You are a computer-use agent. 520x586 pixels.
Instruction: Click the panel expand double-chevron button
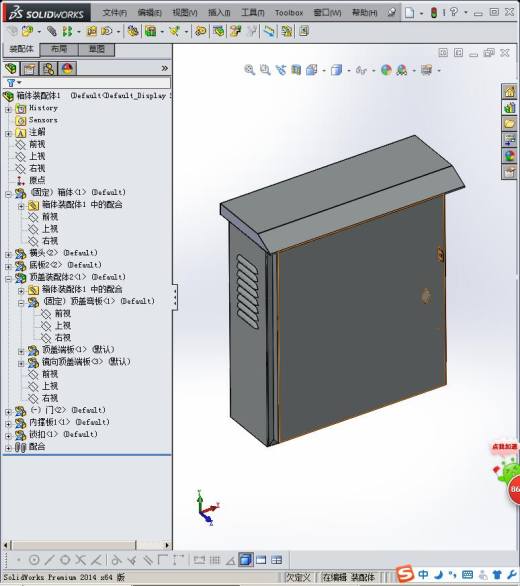[164, 68]
